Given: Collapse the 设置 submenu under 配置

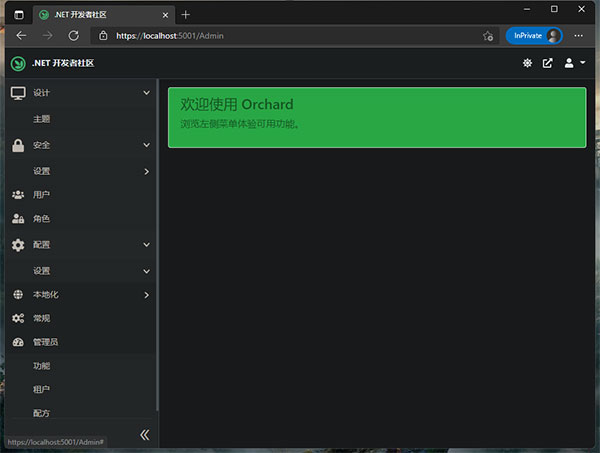Looking at the screenshot, I should point(146,272).
